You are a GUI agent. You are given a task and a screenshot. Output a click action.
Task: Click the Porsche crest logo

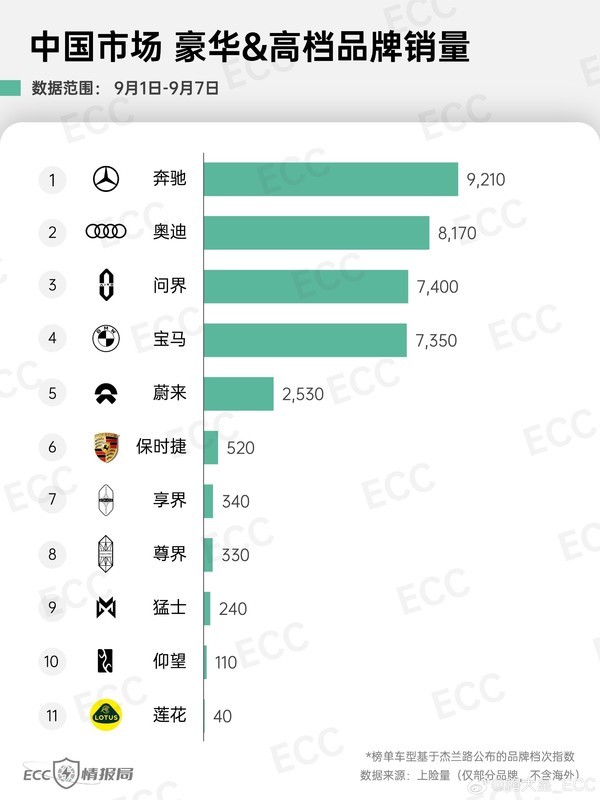106,447
